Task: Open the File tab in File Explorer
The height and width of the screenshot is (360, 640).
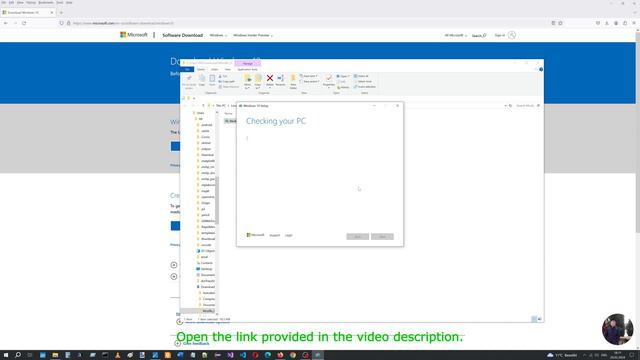Action: (x=187, y=69)
